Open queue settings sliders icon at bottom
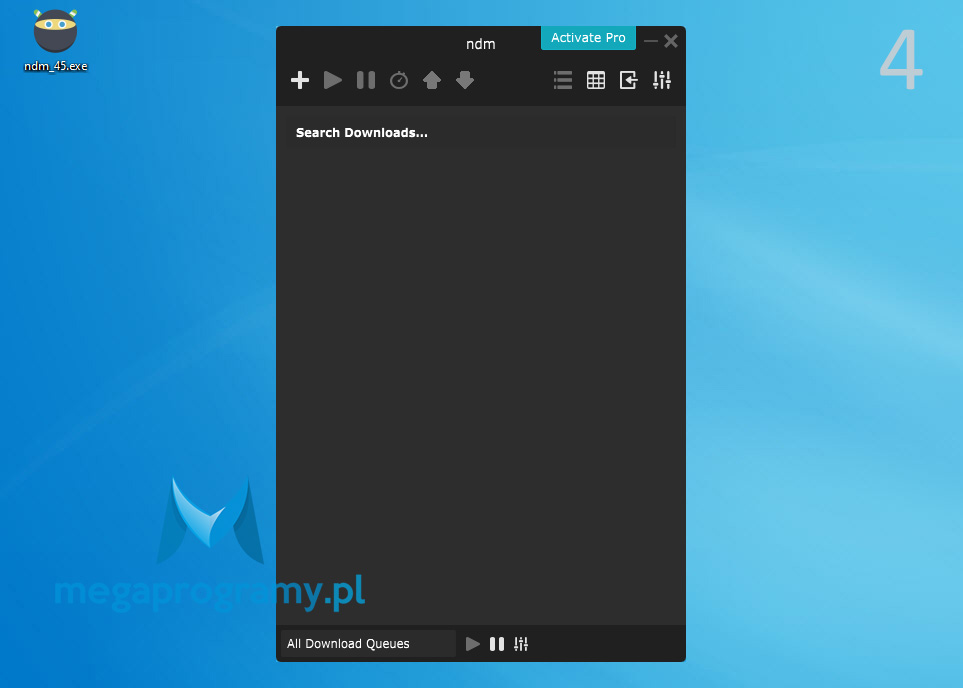963x688 pixels. coord(521,644)
